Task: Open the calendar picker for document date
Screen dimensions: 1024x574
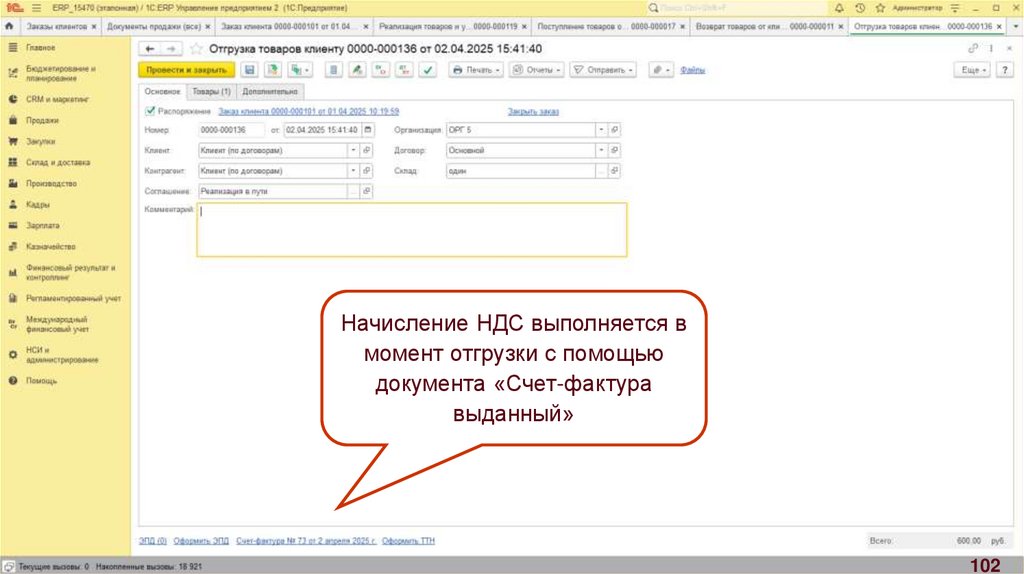Action: point(368,130)
